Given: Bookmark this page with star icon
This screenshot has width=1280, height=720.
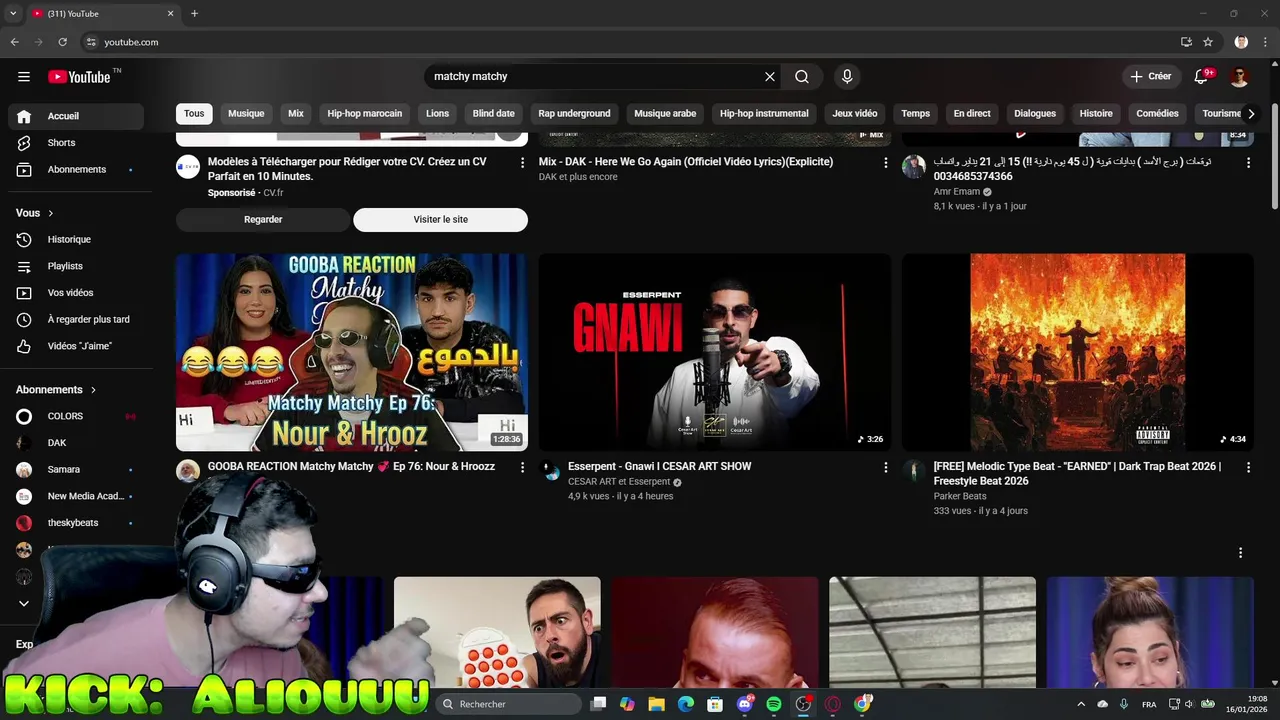Looking at the screenshot, I should [1208, 42].
